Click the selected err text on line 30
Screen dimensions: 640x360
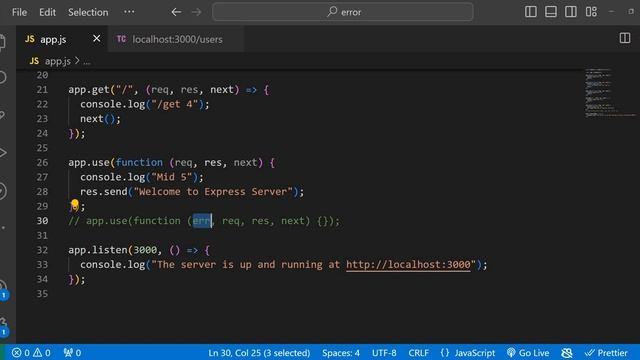(202, 221)
